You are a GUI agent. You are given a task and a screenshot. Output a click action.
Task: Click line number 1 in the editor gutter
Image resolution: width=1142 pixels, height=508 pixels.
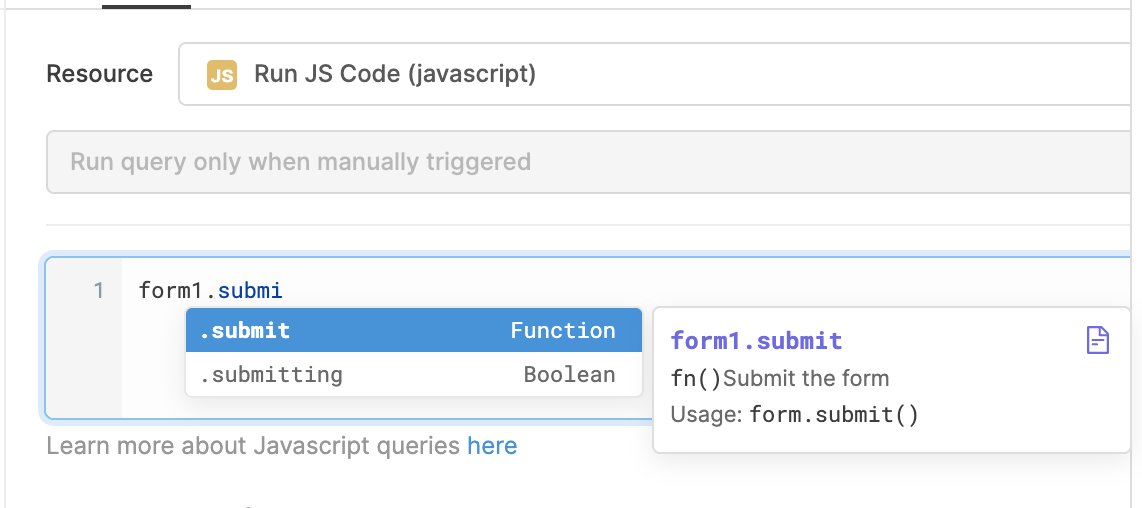pyautogui.click(x=98, y=291)
